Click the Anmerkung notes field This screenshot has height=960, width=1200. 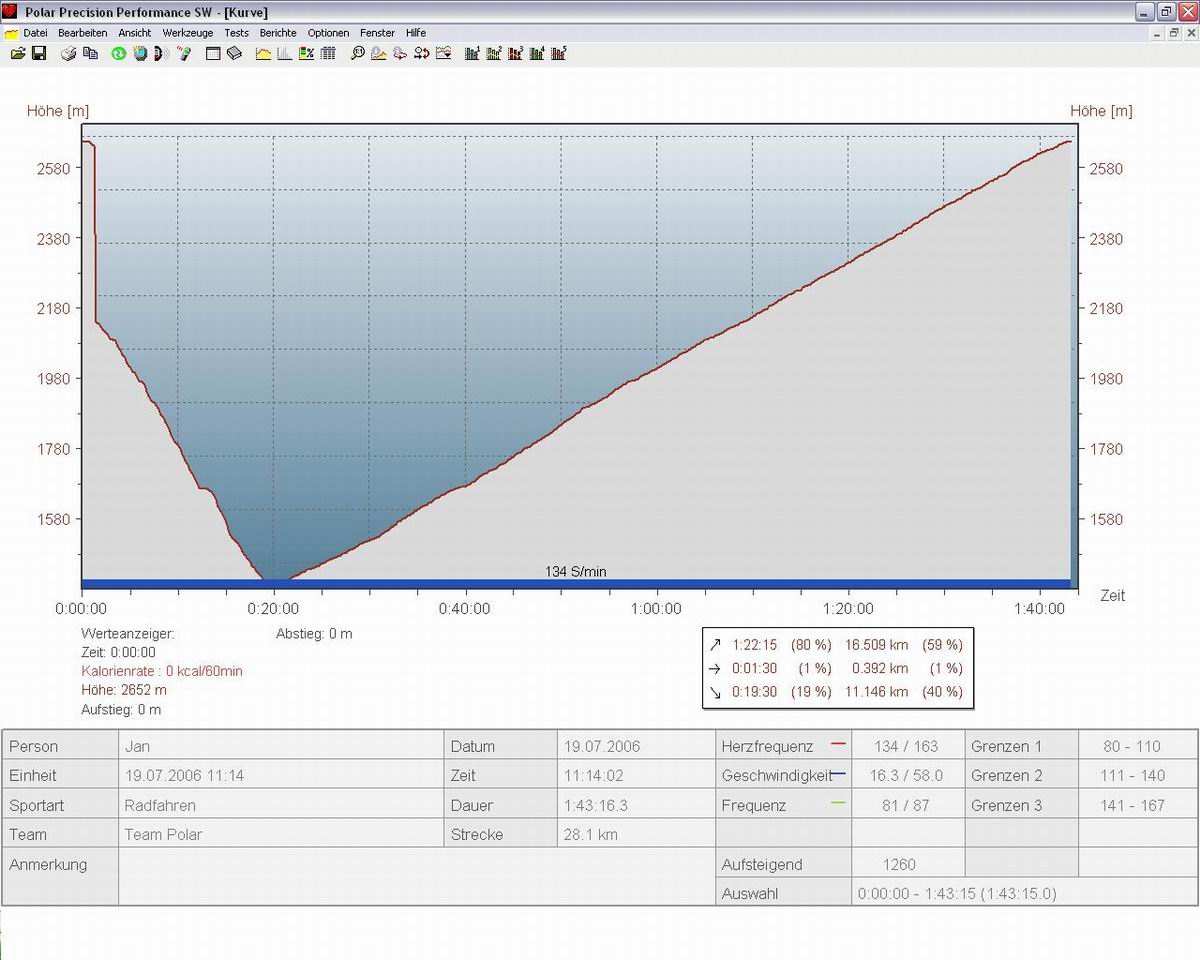coord(416,877)
